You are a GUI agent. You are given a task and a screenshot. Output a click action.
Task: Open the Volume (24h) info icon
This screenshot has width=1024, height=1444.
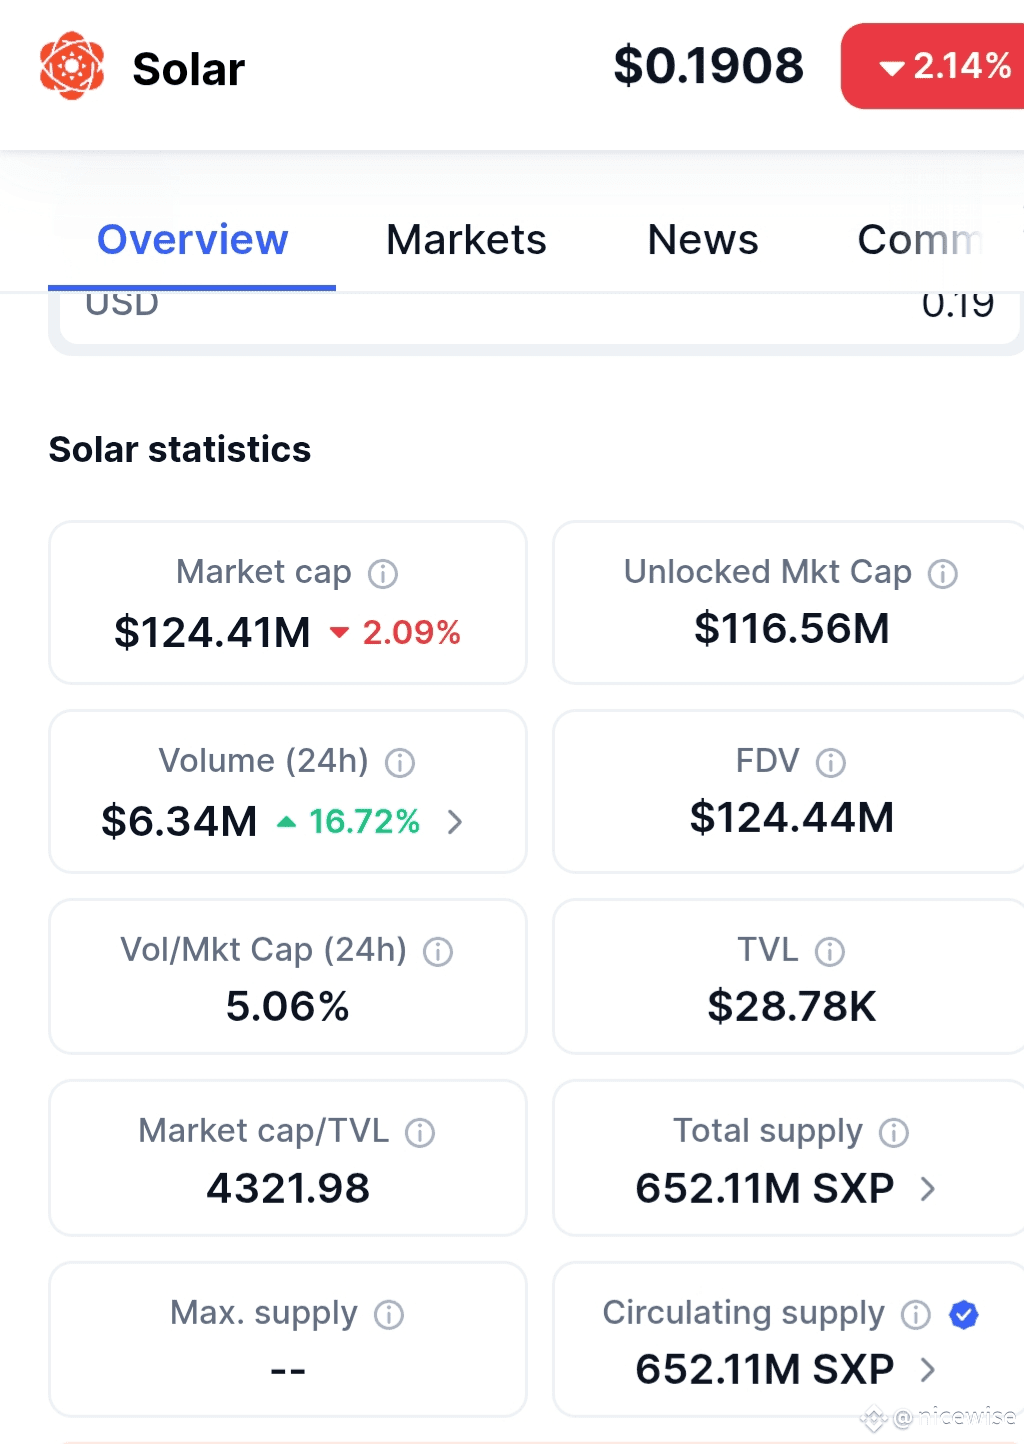[x=400, y=763]
